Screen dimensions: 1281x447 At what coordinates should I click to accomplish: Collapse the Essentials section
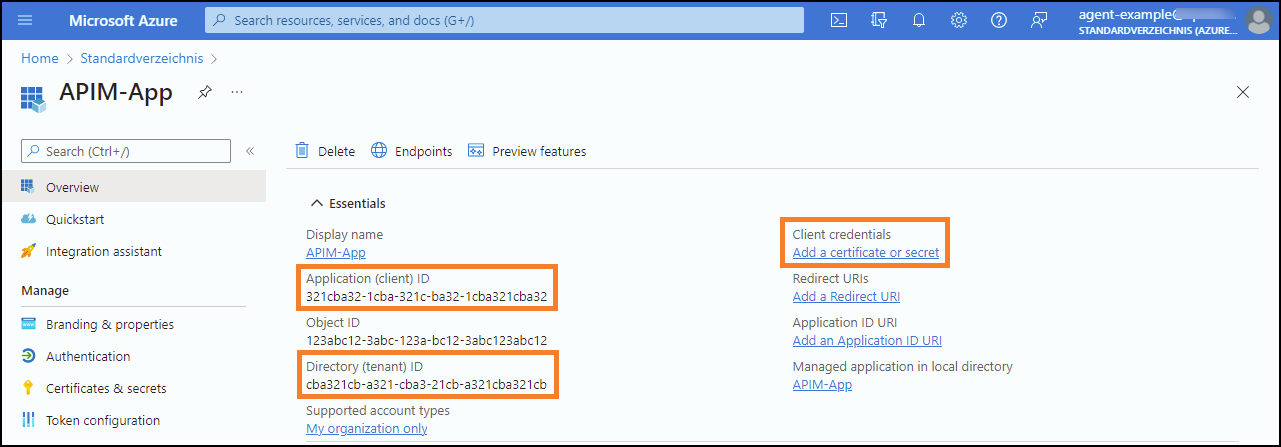pyautogui.click(x=317, y=203)
